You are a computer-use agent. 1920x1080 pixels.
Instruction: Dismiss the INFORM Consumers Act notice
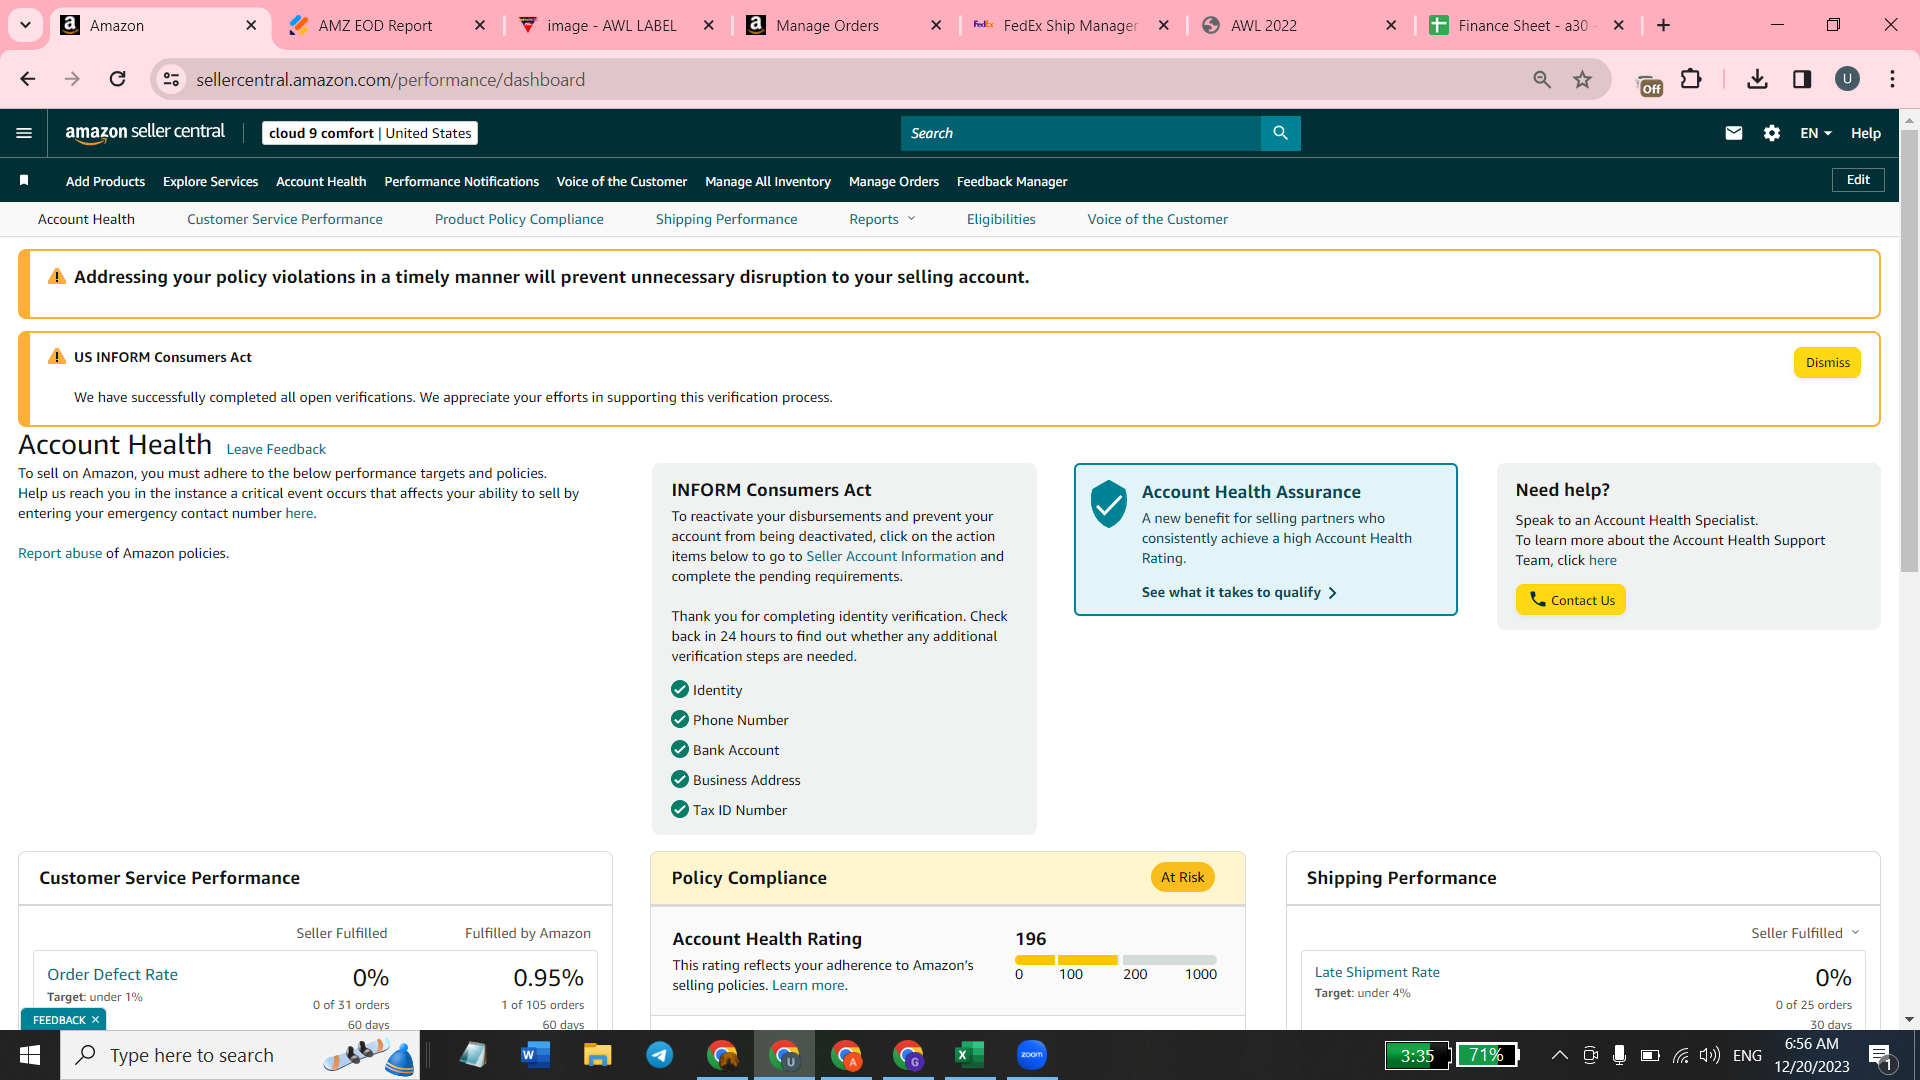tap(1827, 362)
